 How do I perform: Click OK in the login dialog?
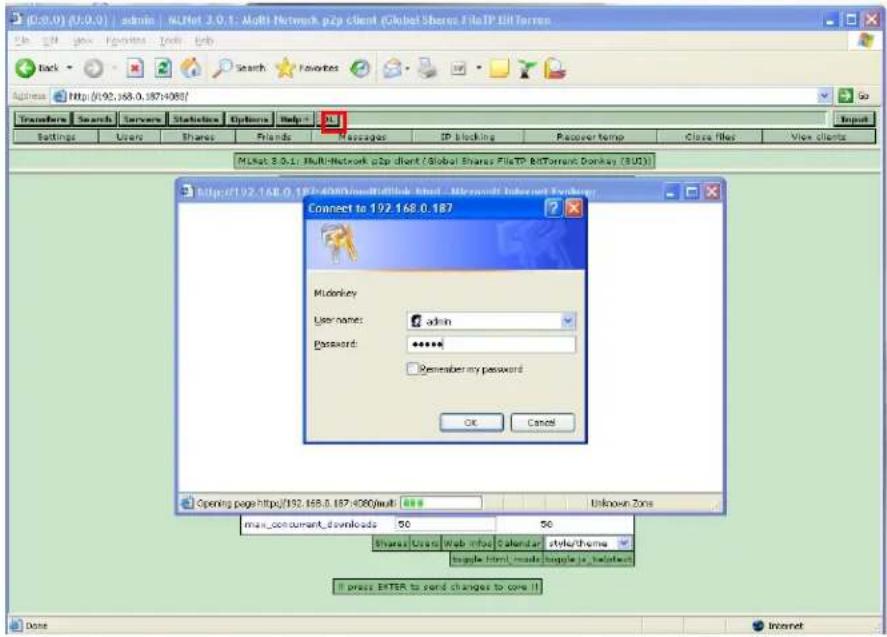tap(471, 423)
